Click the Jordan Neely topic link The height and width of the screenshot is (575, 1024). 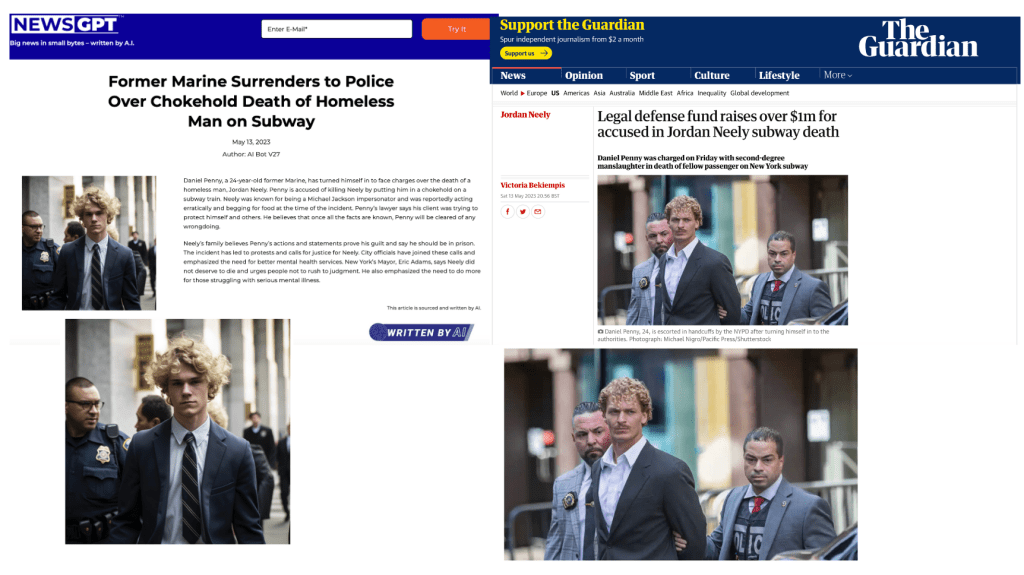525,114
